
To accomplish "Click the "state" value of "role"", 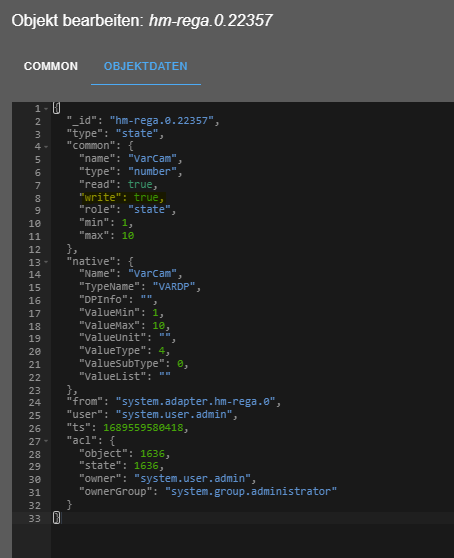I will 149,210.
